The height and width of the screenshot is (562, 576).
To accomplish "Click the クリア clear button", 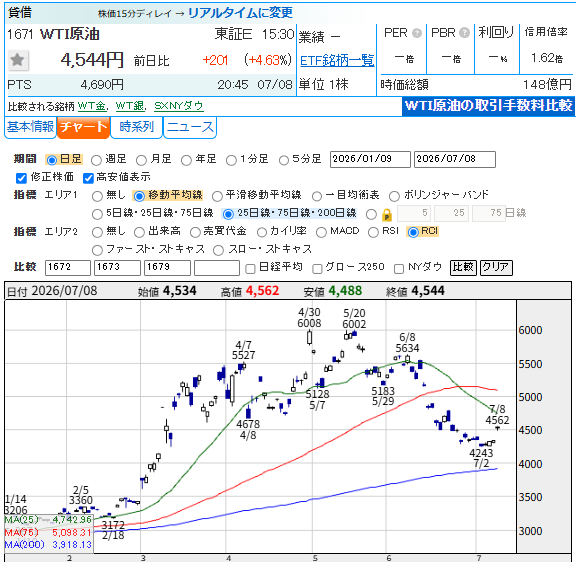I will tap(496, 267).
